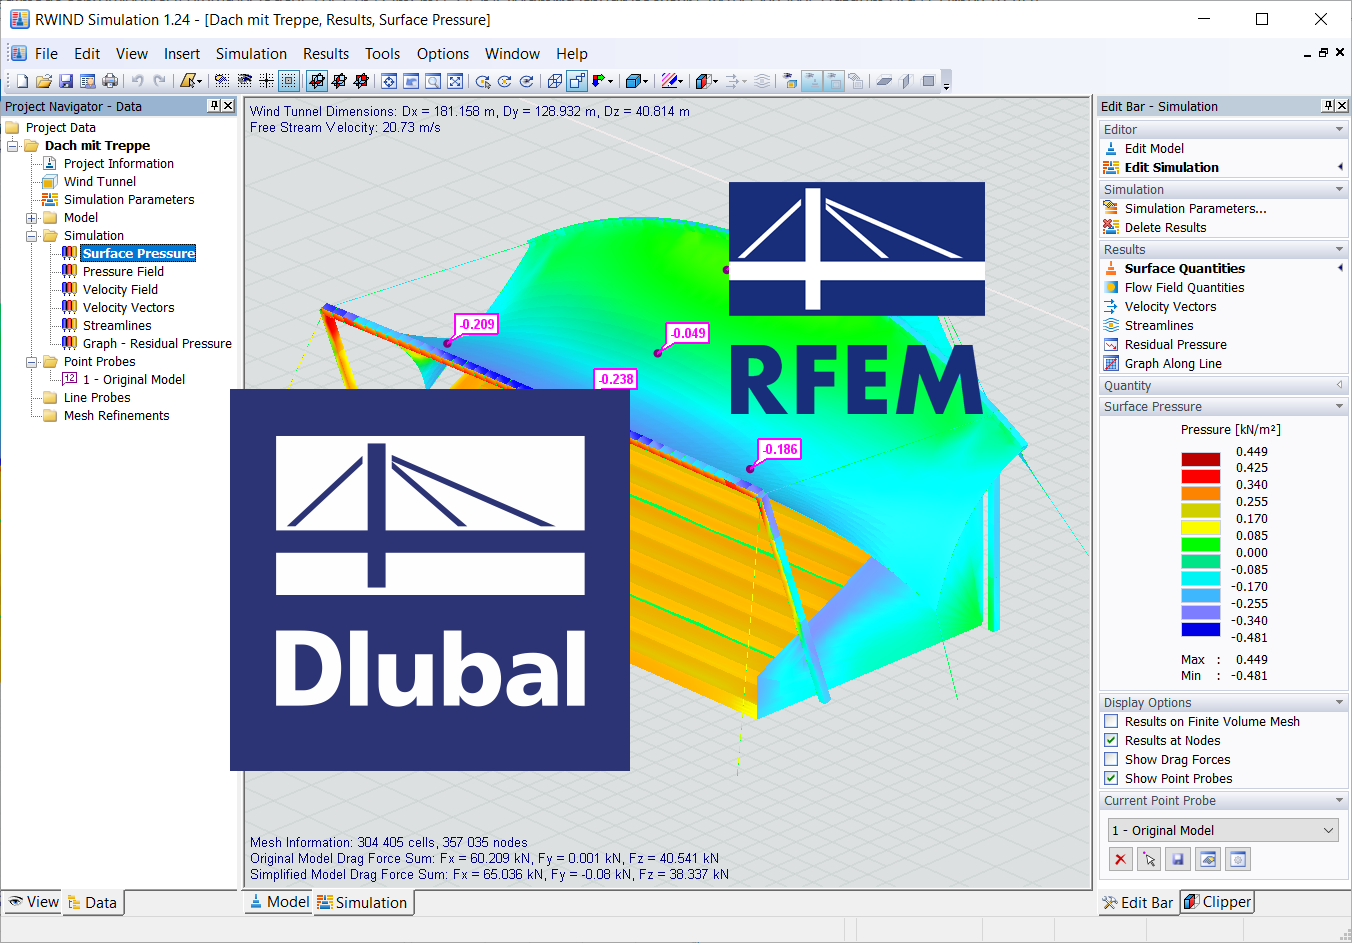Select Flow Field Quantities result

[1184, 287]
